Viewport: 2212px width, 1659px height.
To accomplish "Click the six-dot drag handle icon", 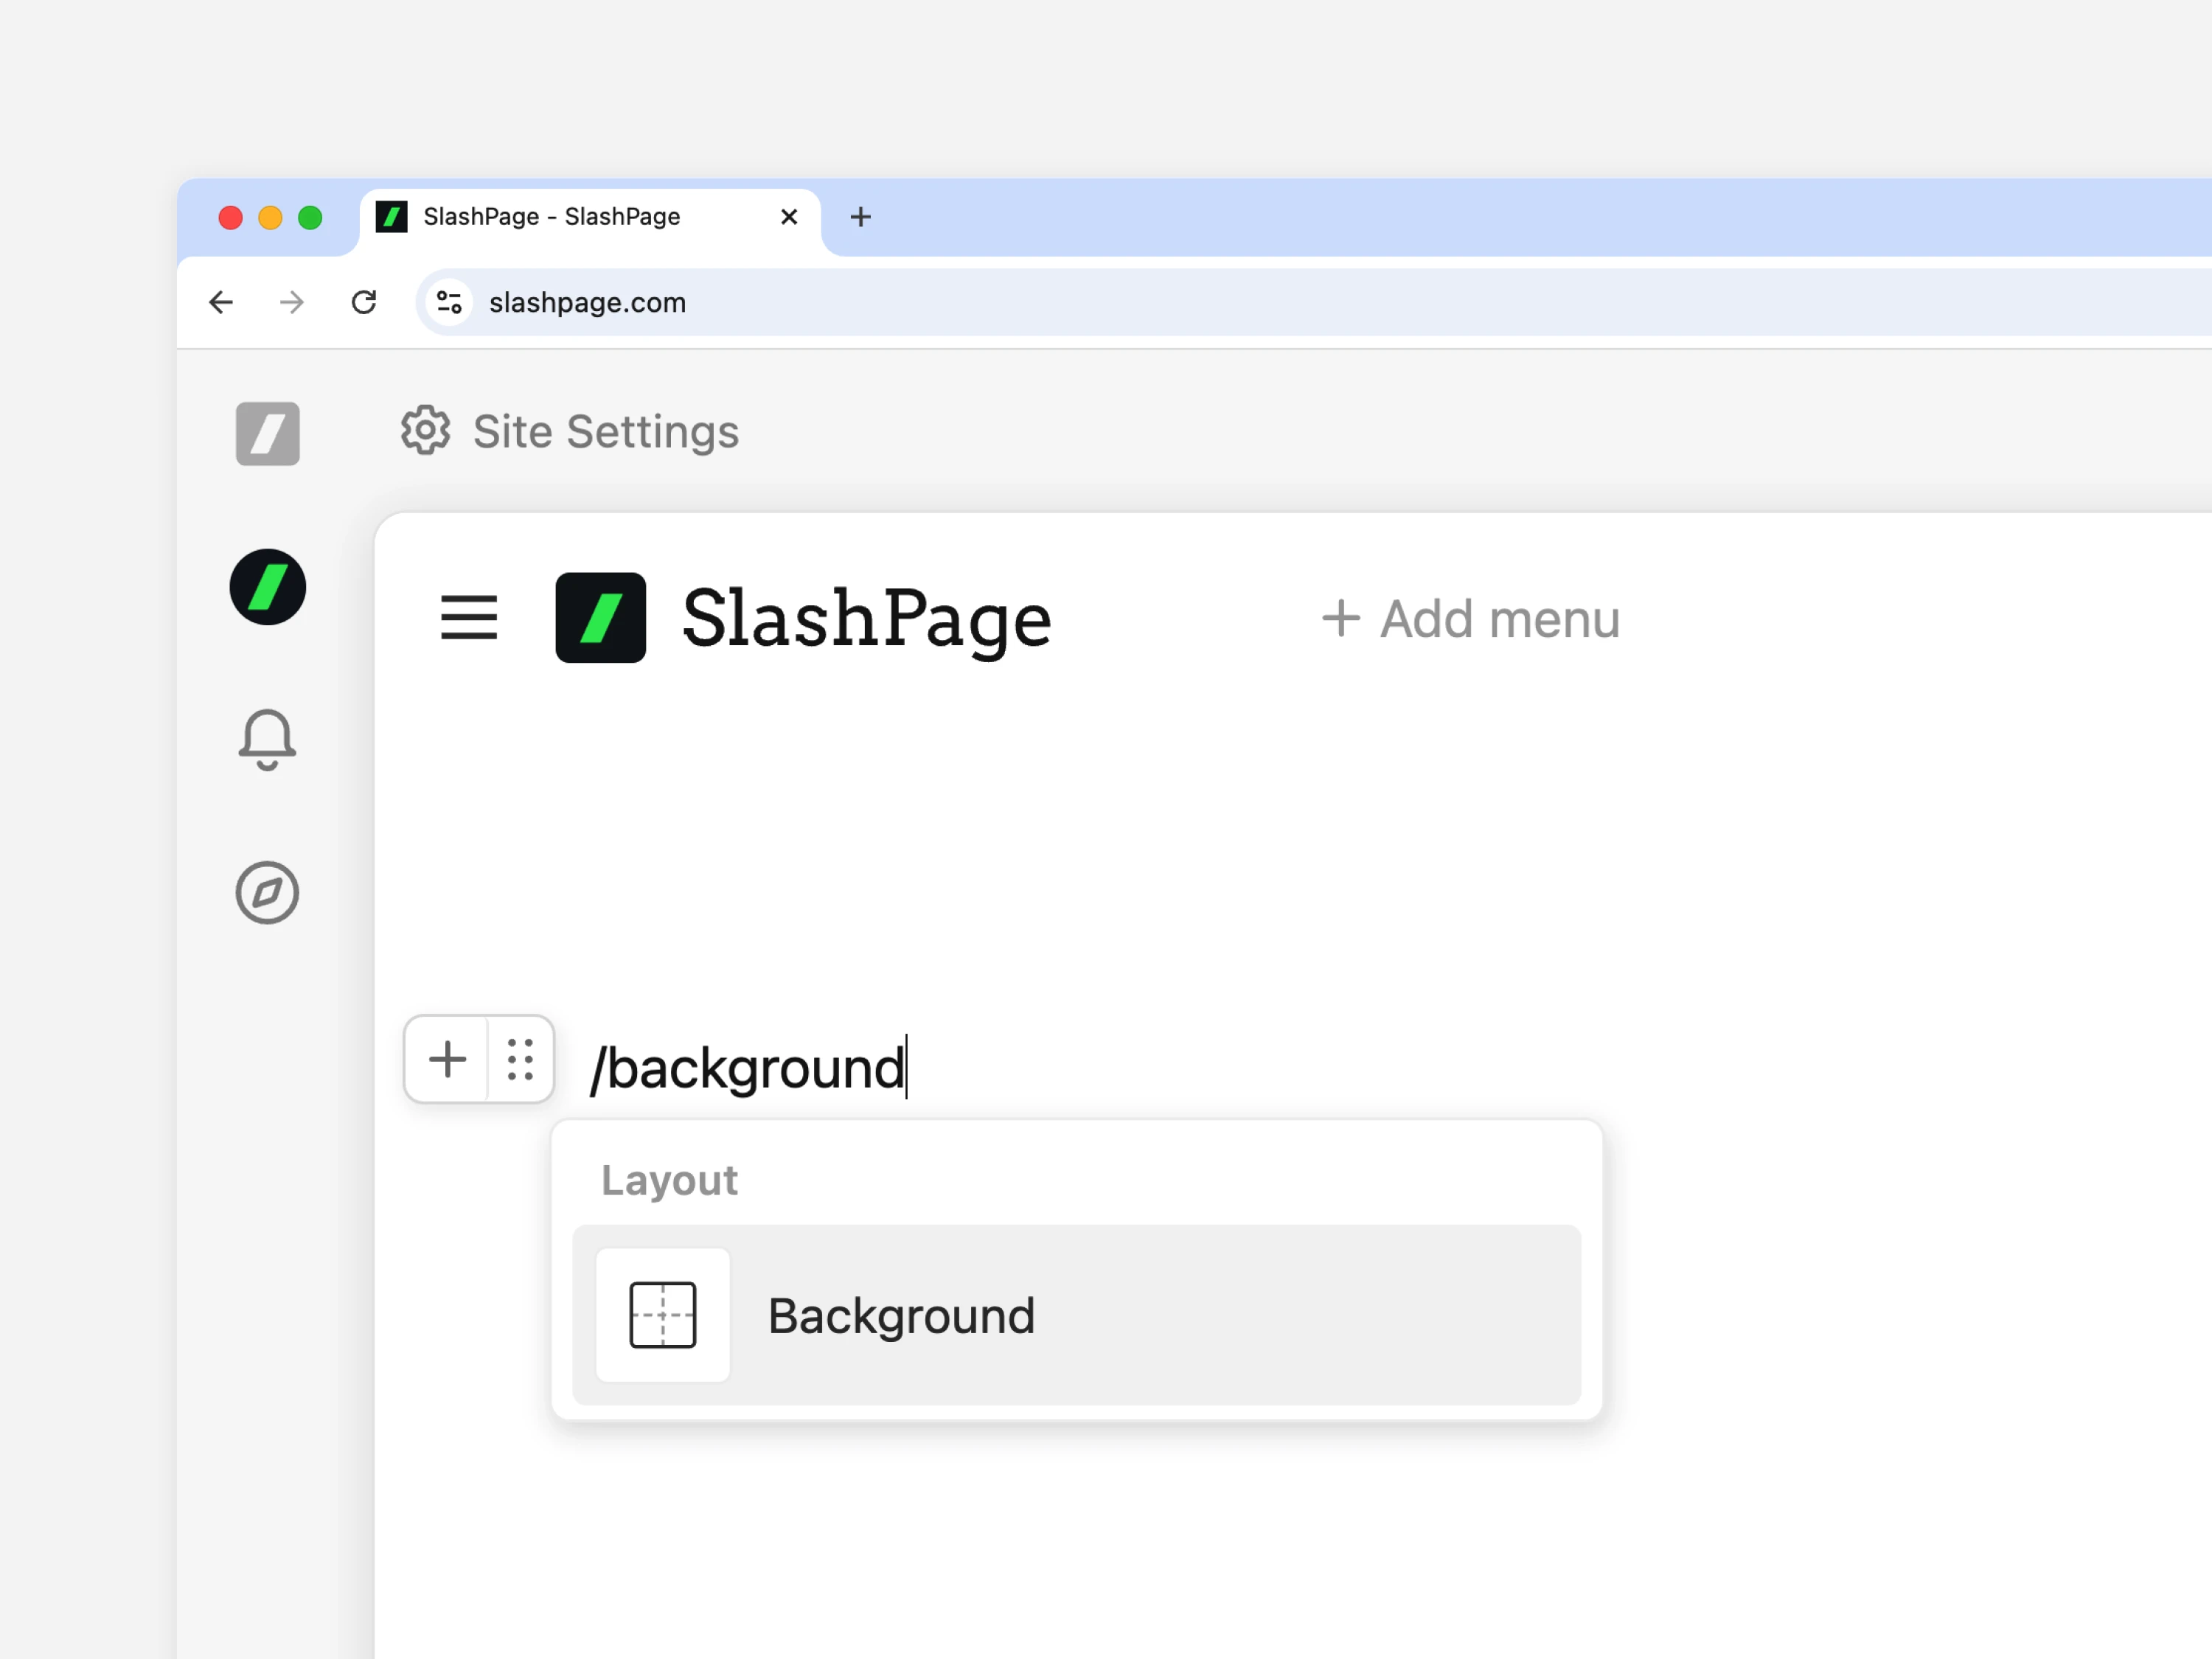I will 520,1059.
